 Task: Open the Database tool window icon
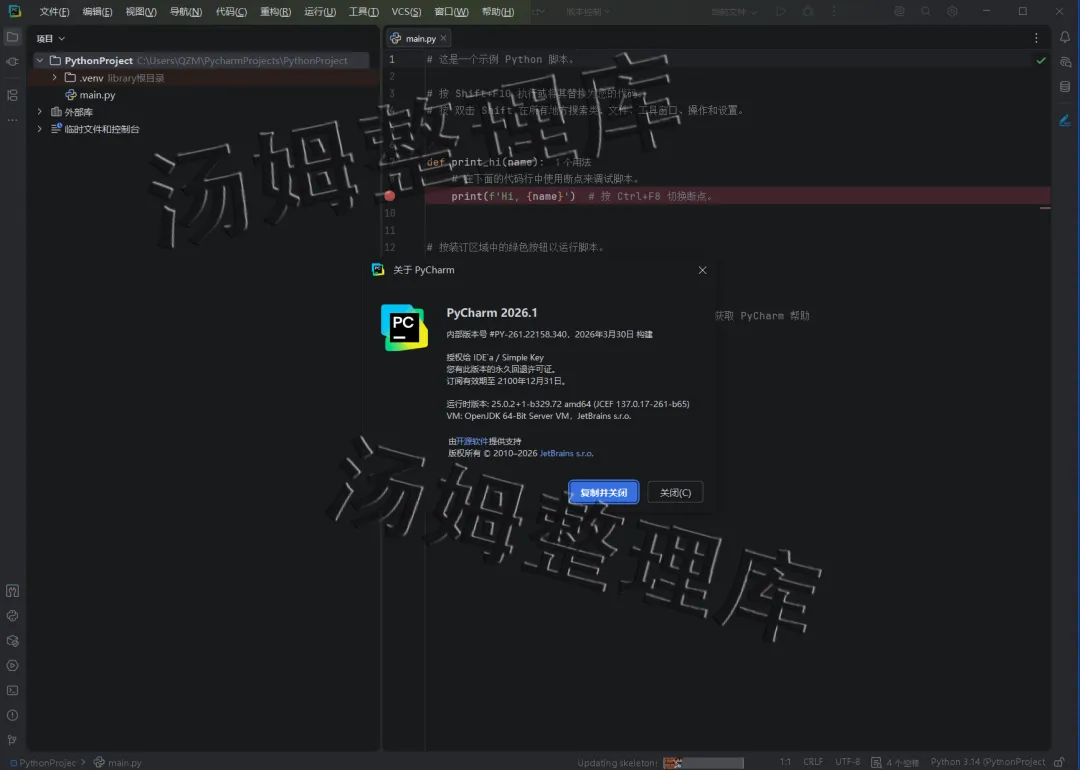[x=1065, y=87]
